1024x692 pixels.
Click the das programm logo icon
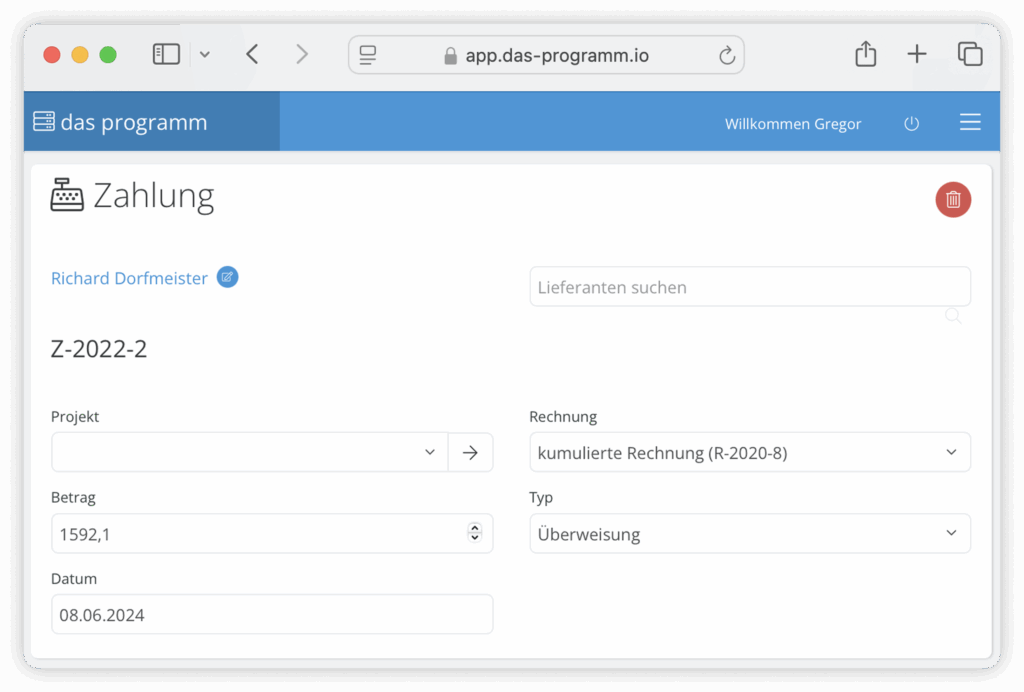43,120
